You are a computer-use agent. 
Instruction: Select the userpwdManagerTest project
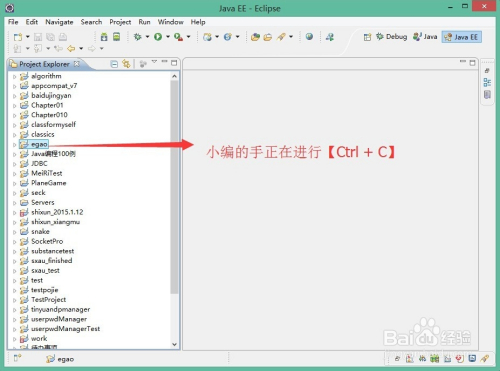click(x=65, y=329)
